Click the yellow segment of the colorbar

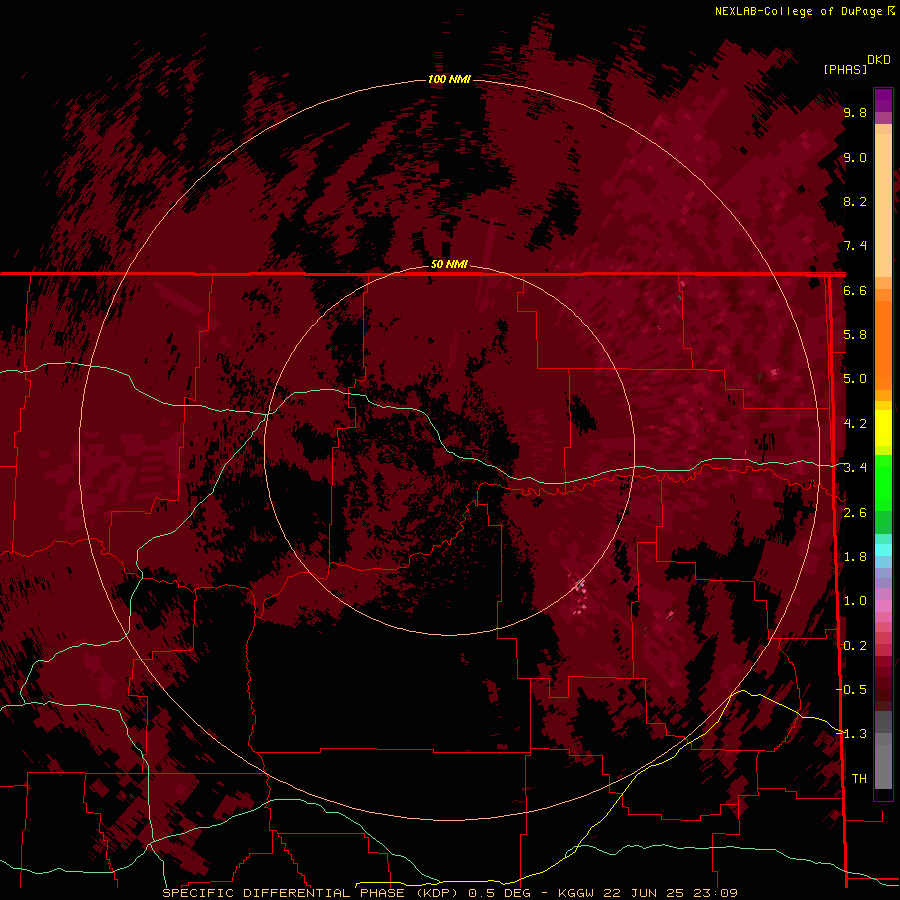883,428
